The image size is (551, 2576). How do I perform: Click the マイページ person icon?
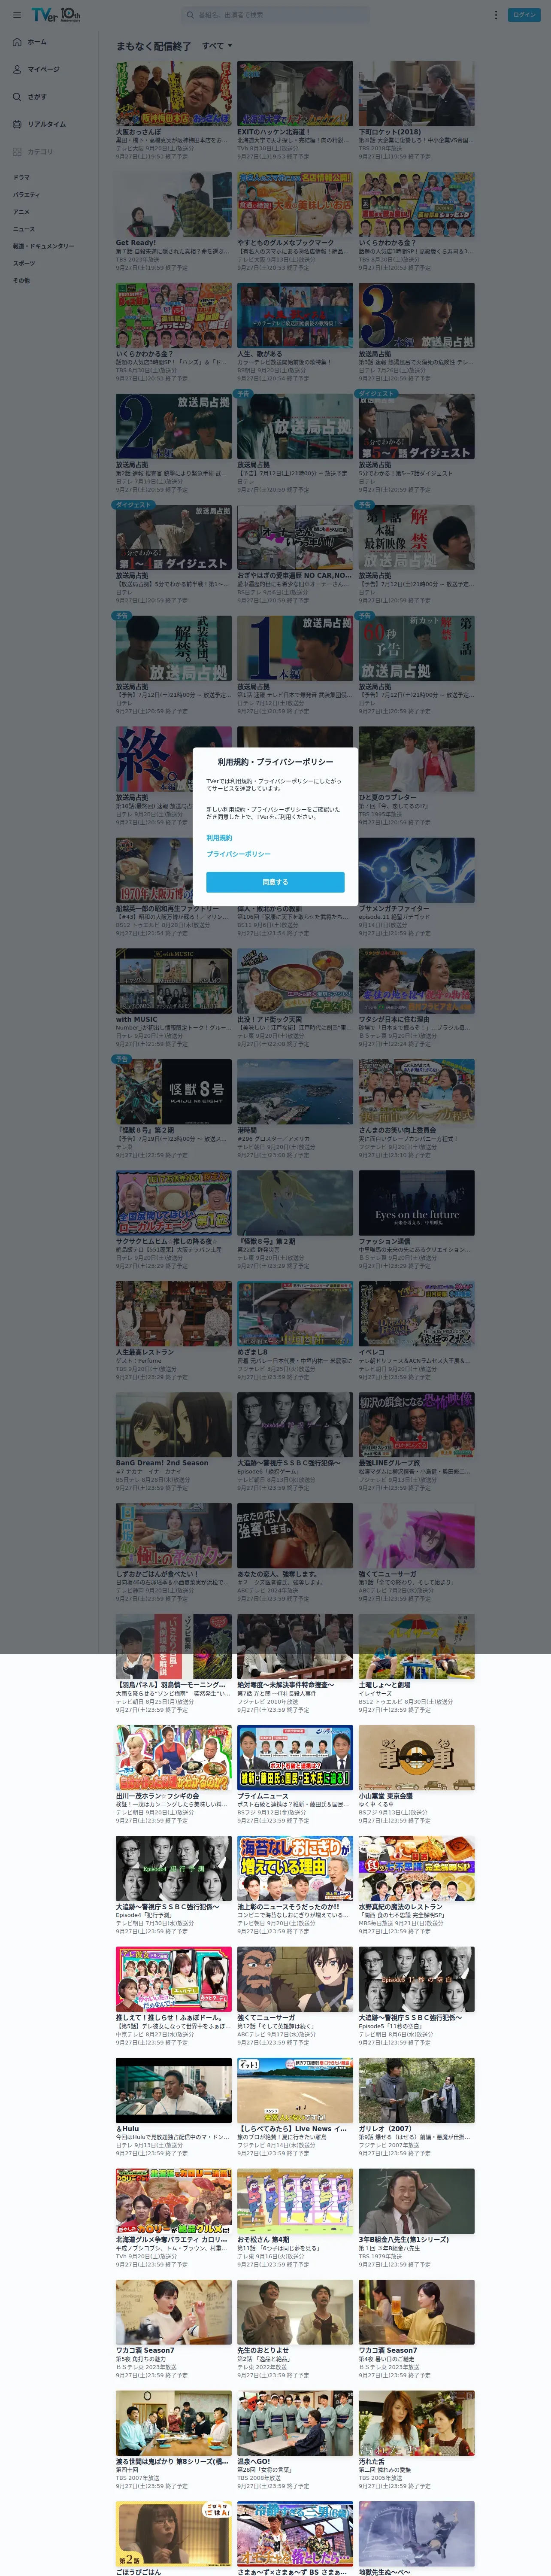[x=17, y=70]
